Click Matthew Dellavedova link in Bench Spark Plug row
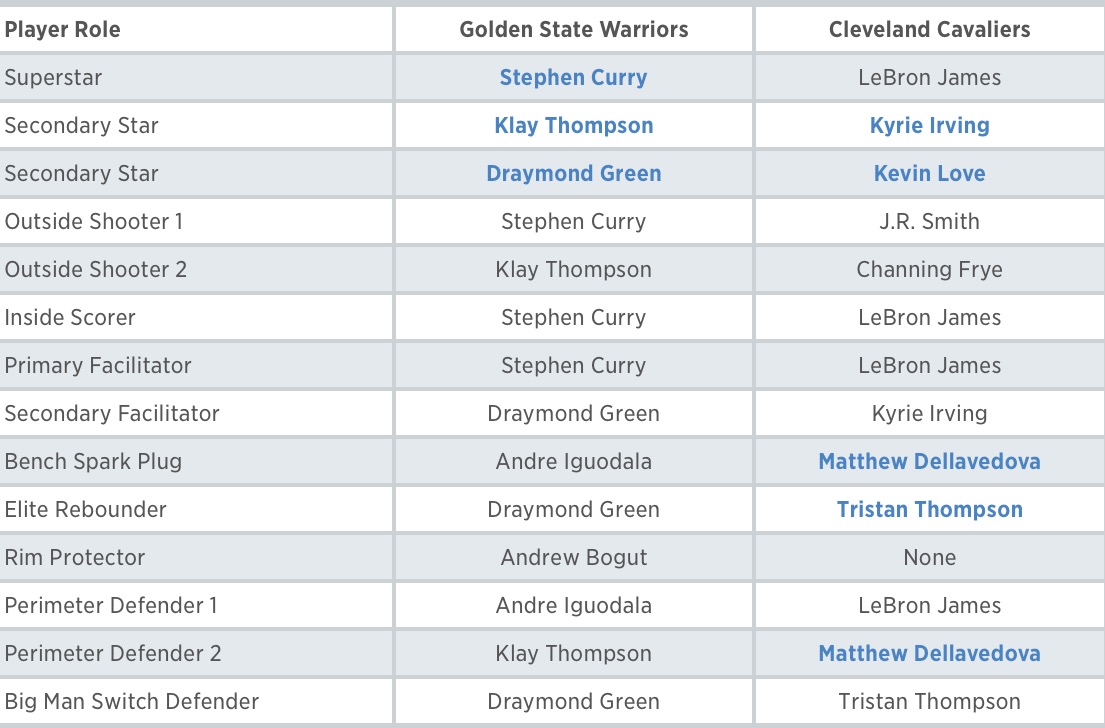1105x728 pixels. pyautogui.click(x=929, y=462)
